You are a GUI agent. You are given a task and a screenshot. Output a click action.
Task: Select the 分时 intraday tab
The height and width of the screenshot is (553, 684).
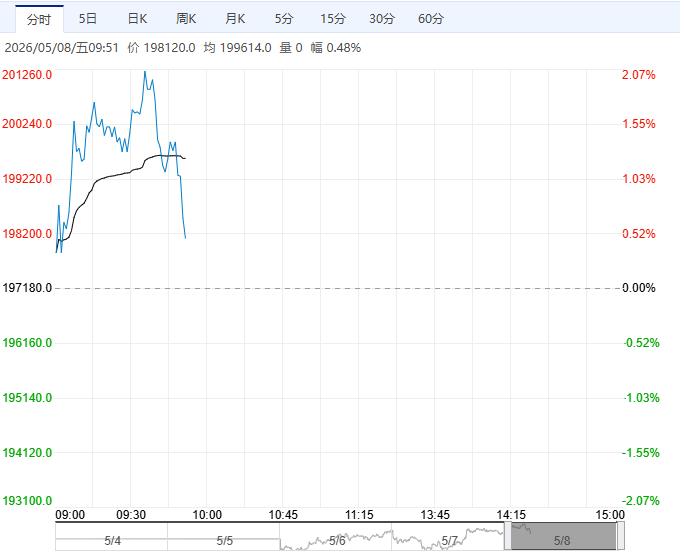tap(39, 19)
